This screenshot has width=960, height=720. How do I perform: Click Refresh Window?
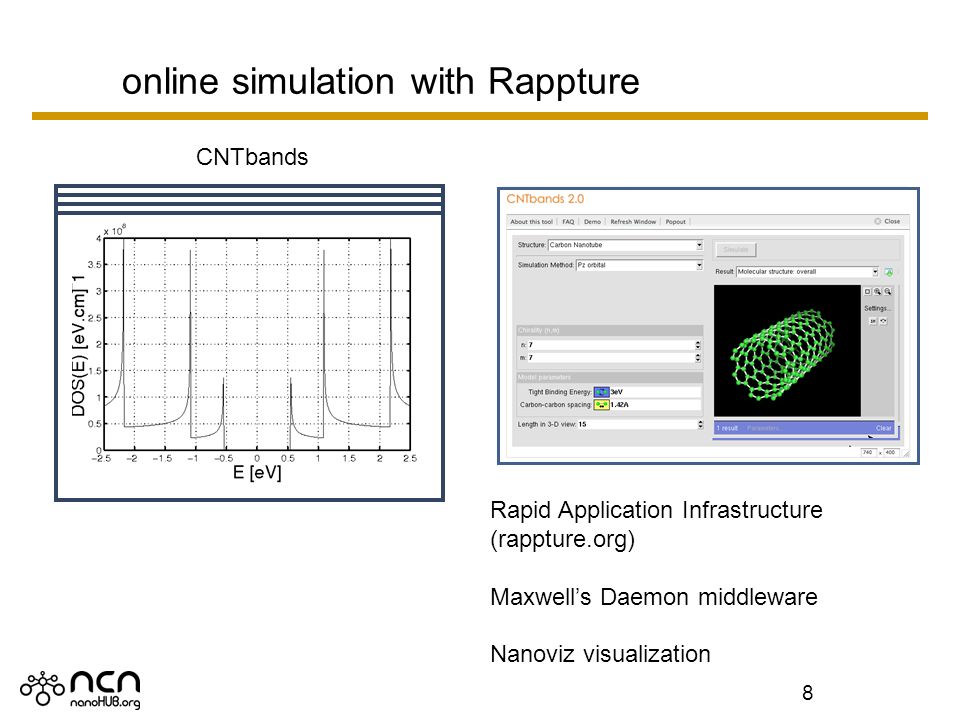pyautogui.click(x=633, y=222)
